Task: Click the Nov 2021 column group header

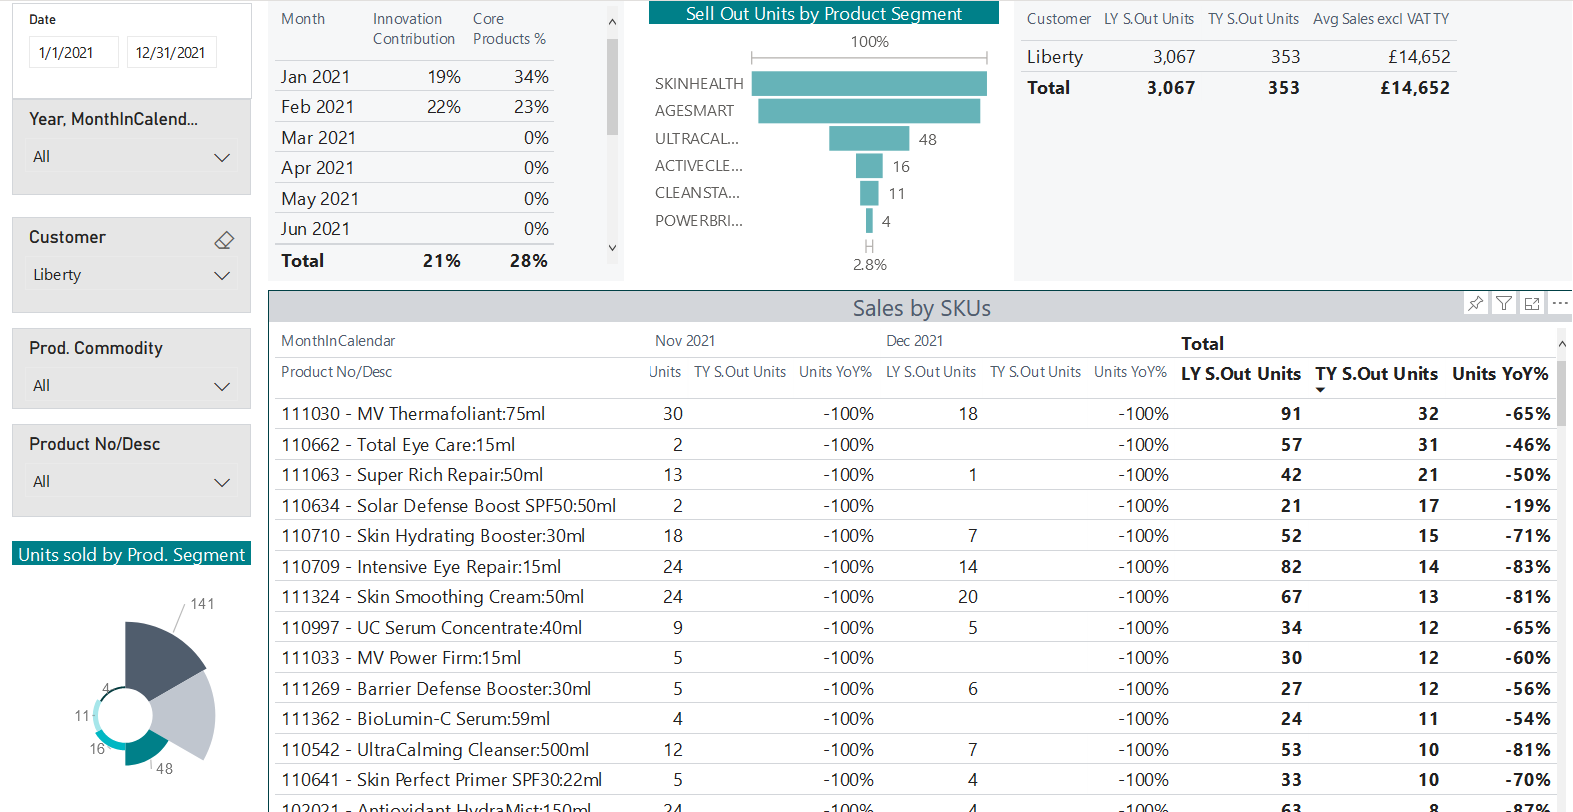Action: [x=685, y=341]
